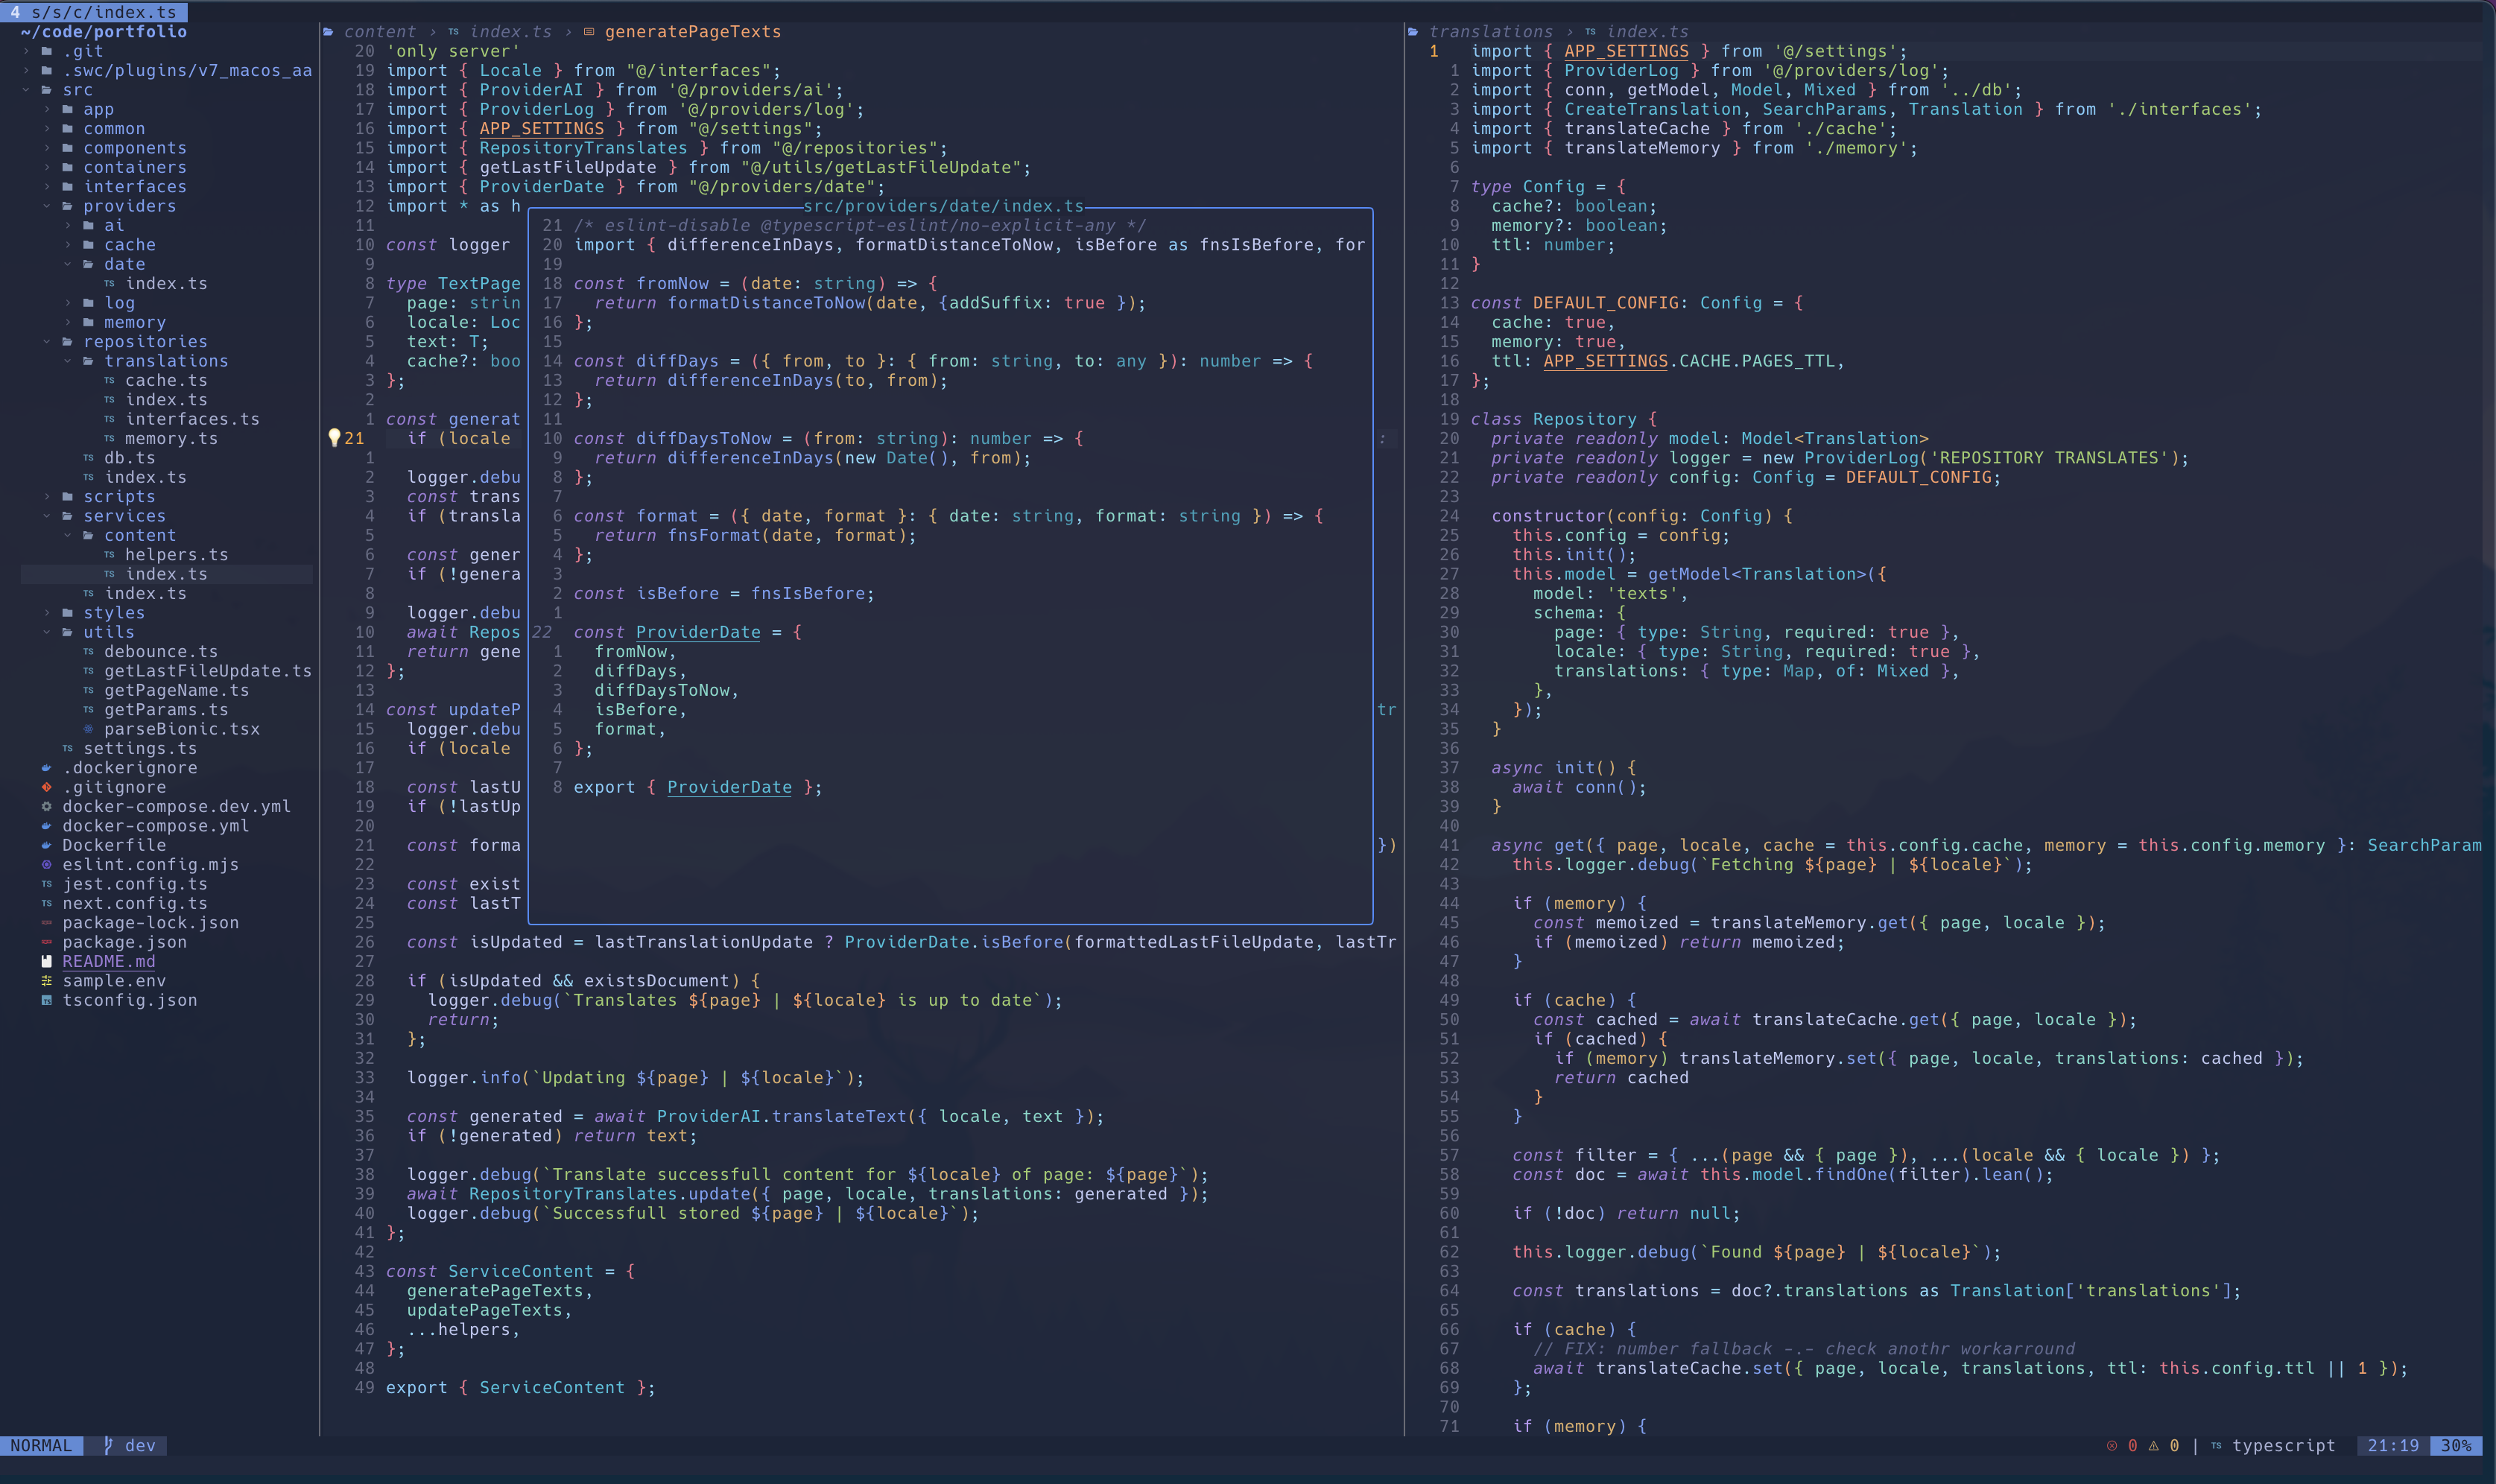Open getPageName.ts in the file tree
This screenshot has width=2496, height=1484.
(177, 690)
